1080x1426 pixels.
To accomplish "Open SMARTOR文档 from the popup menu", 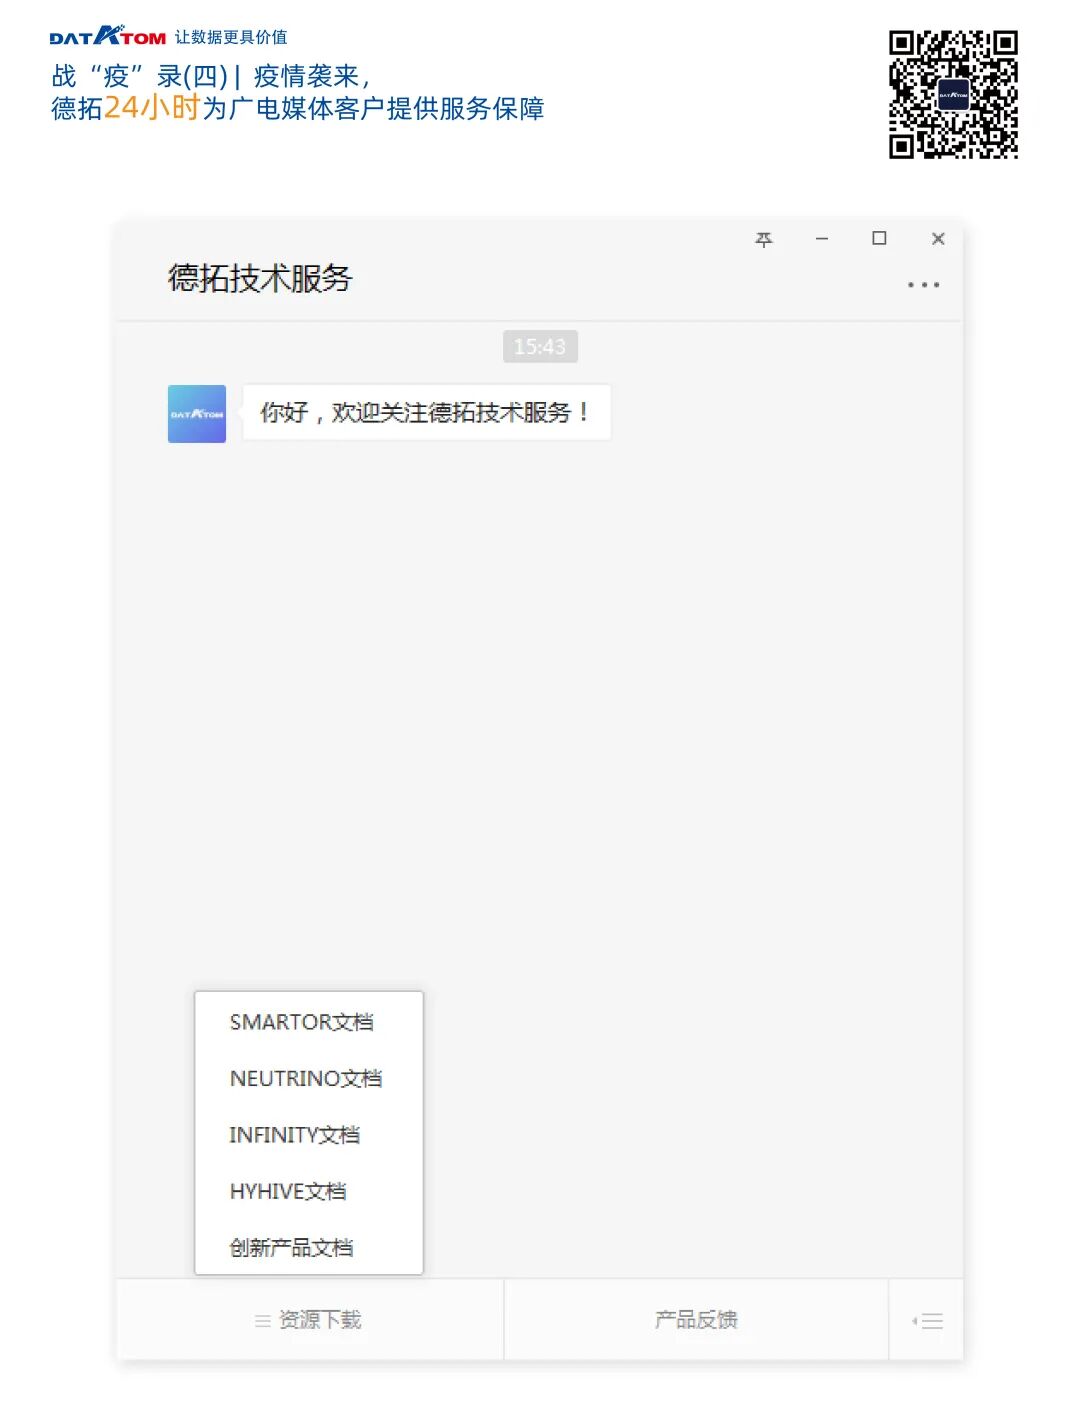I will click(309, 1022).
